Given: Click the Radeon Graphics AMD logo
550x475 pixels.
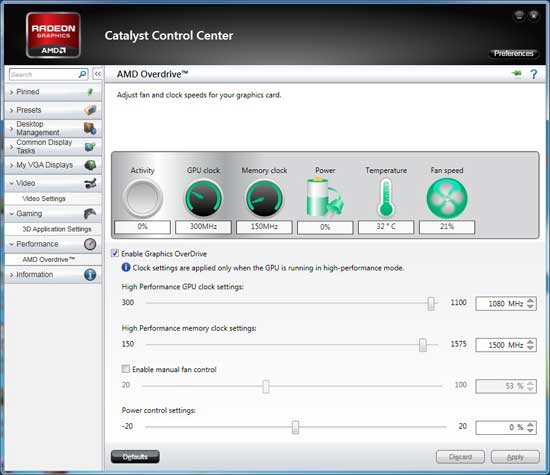Looking at the screenshot, I should coord(53,35).
